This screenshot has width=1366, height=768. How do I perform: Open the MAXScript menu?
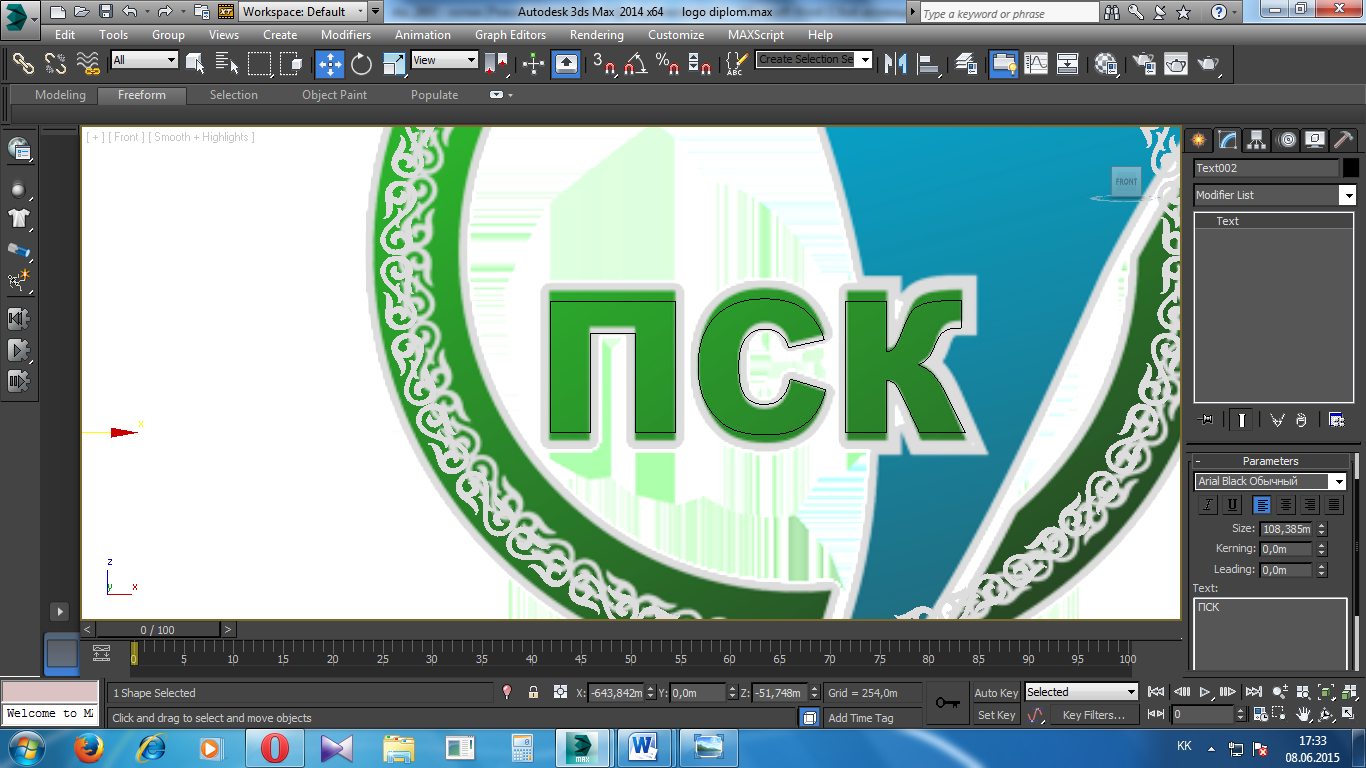(756, 35)
